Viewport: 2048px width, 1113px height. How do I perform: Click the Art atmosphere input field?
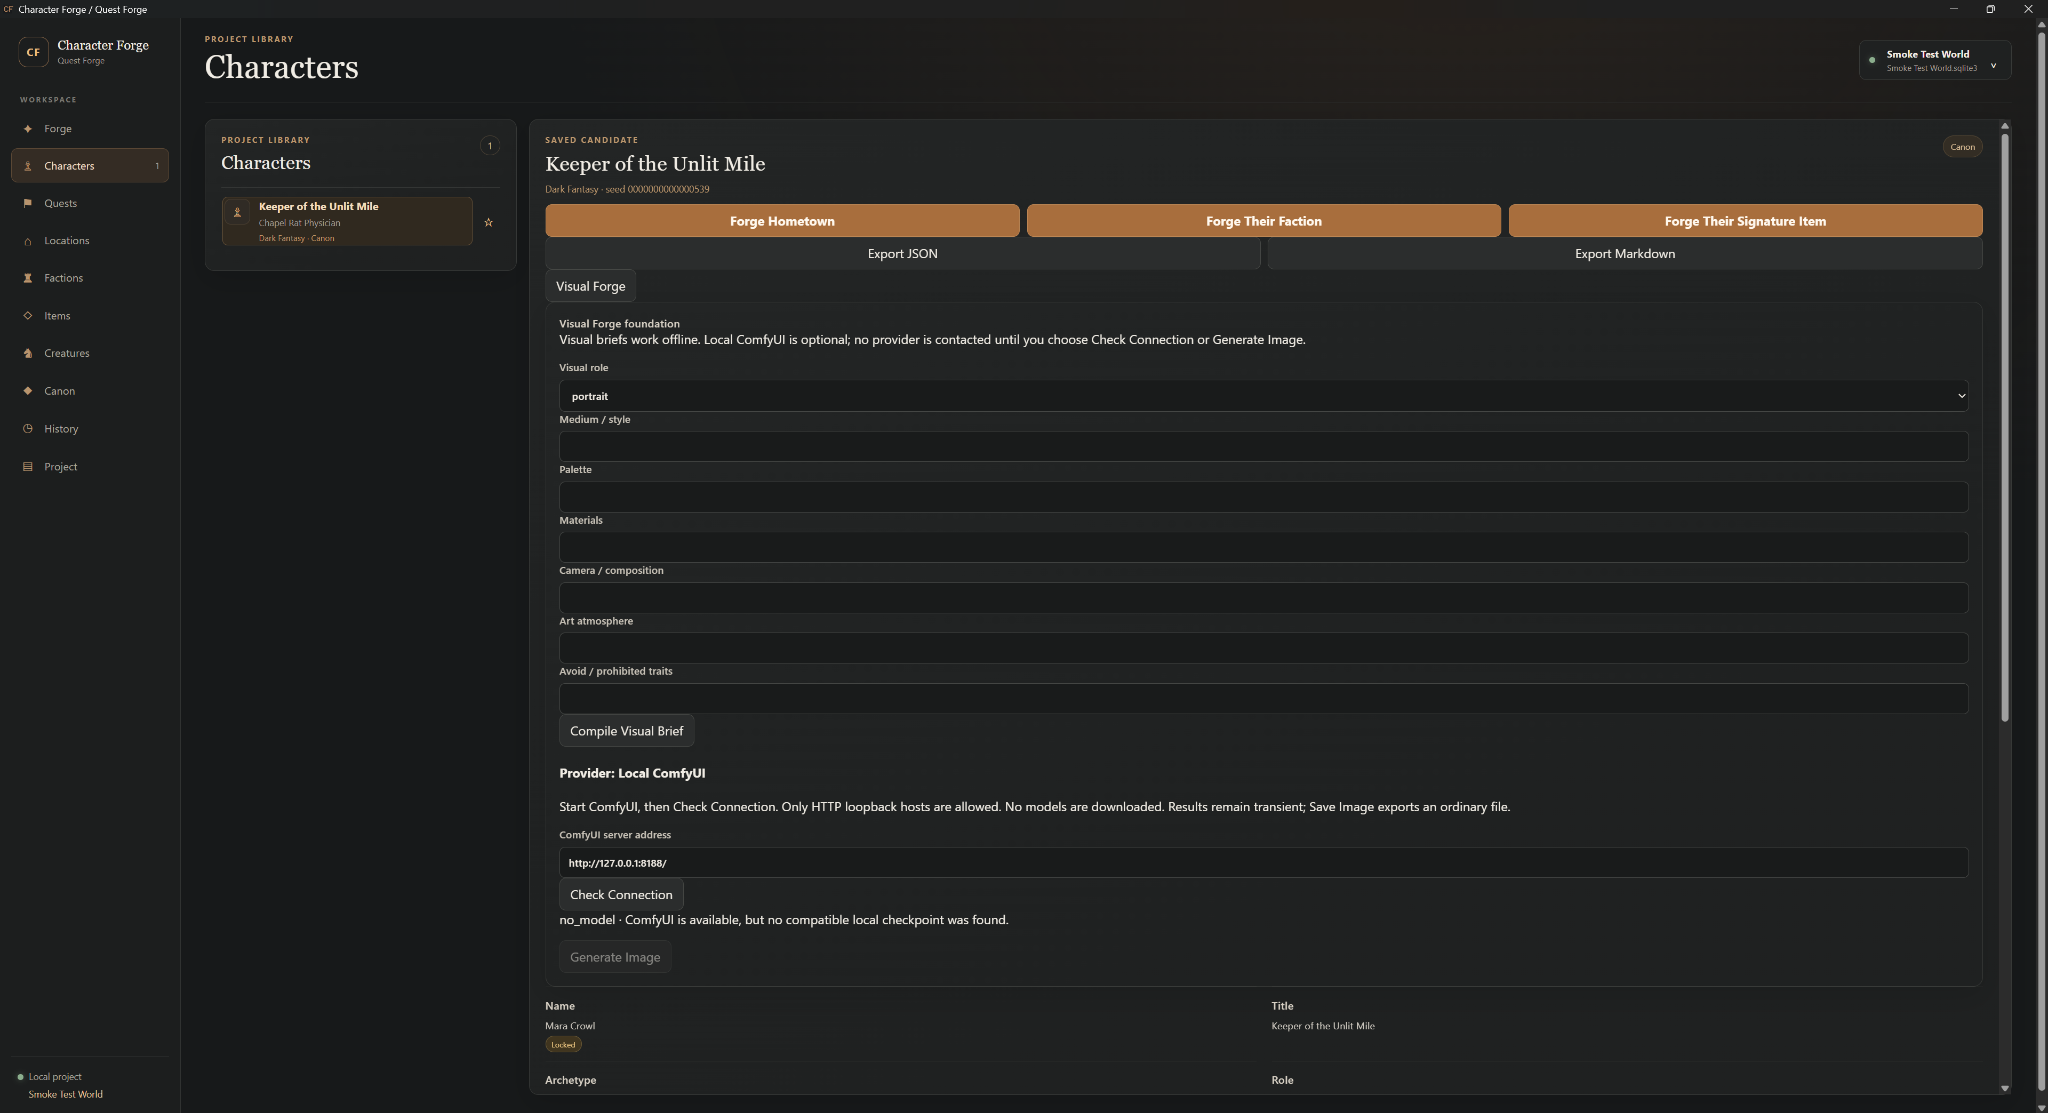[1263, 648]
